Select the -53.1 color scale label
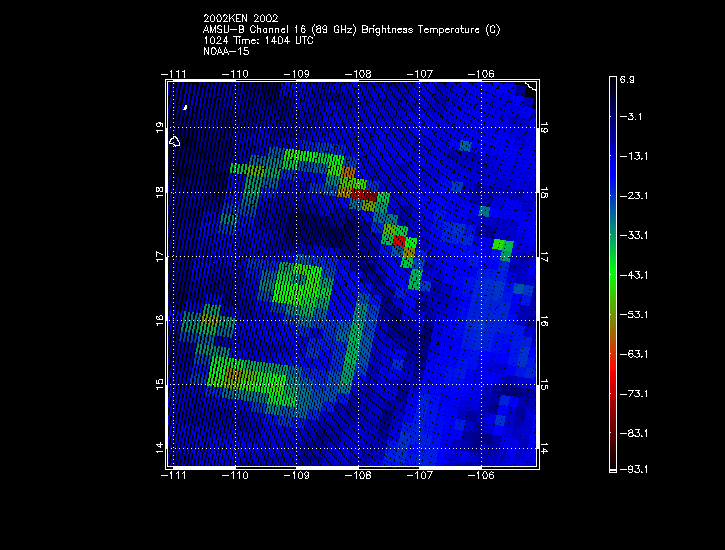Viewport: 725px width, 550px height. (633, 314)
